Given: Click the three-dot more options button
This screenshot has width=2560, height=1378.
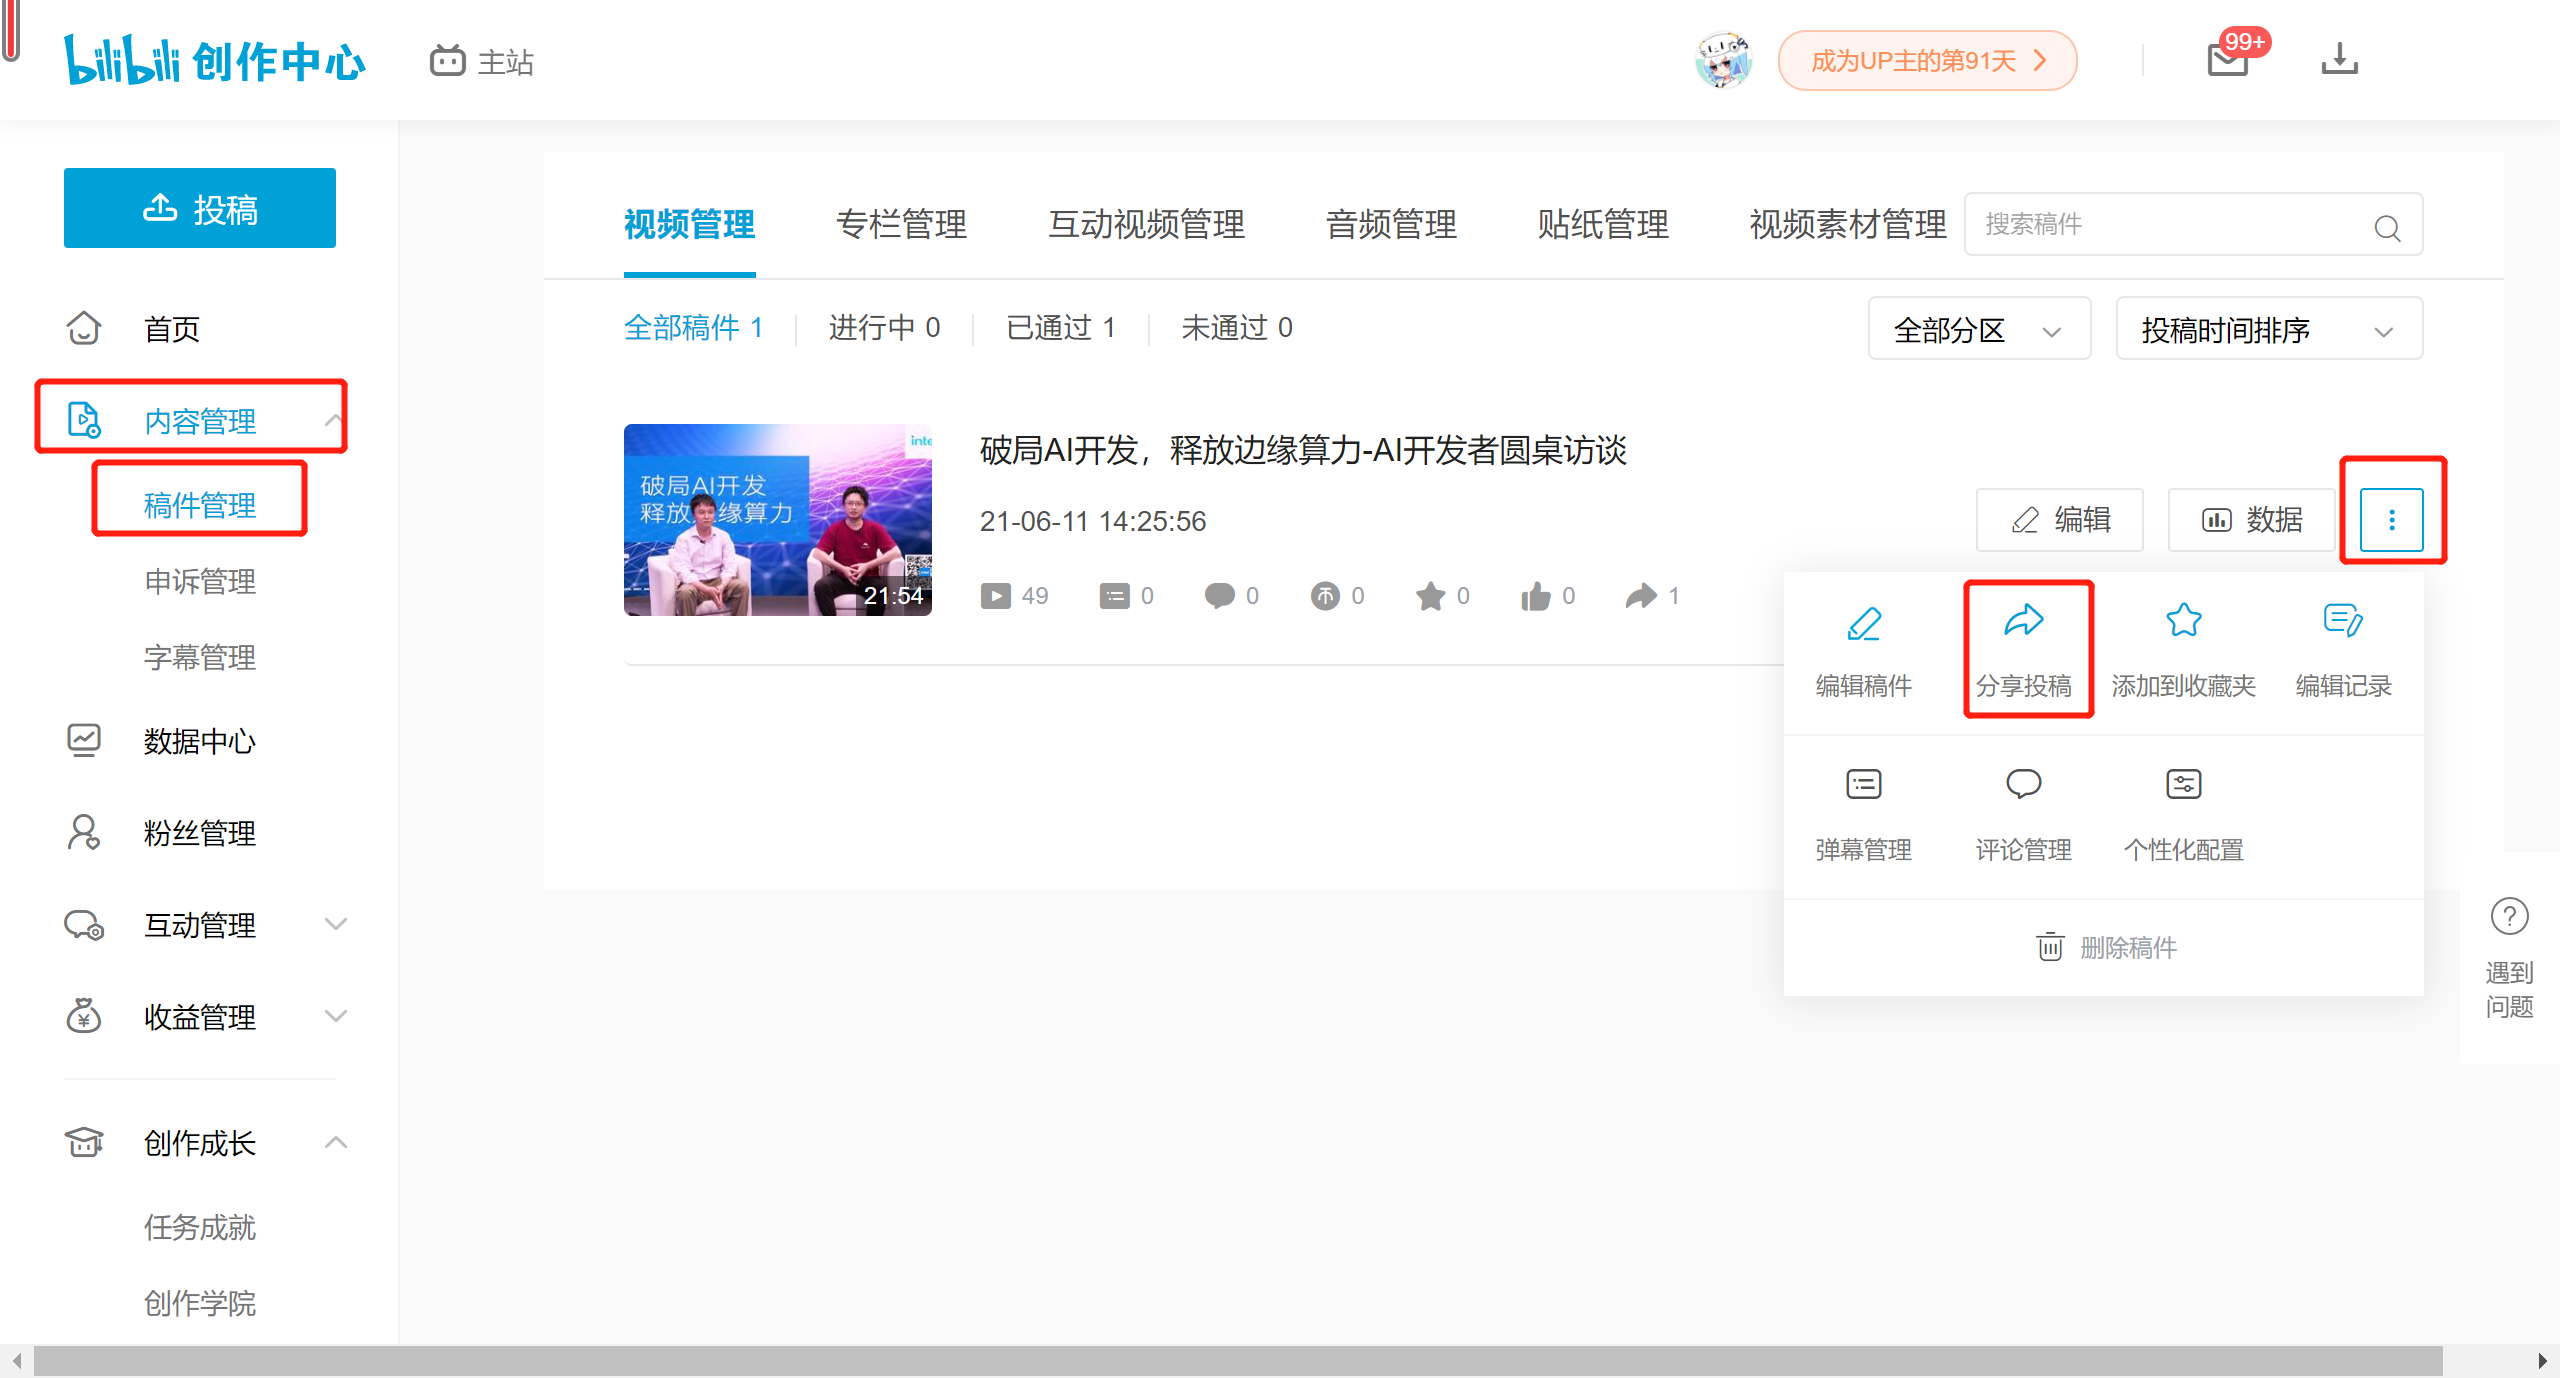Looking at the screenshot, I should [2391, 520].
